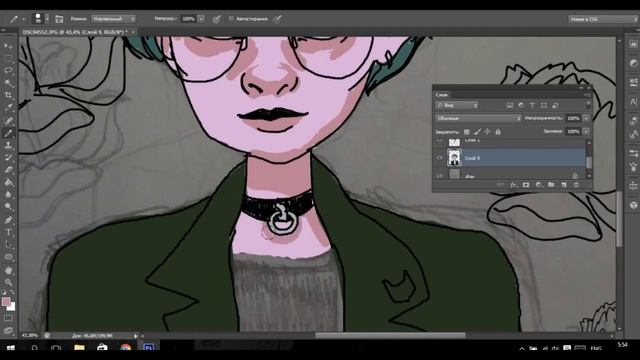The height and width of the screenshot is (360, 640).
Task: Delete the selected layer
Action: tap(576, 185)
